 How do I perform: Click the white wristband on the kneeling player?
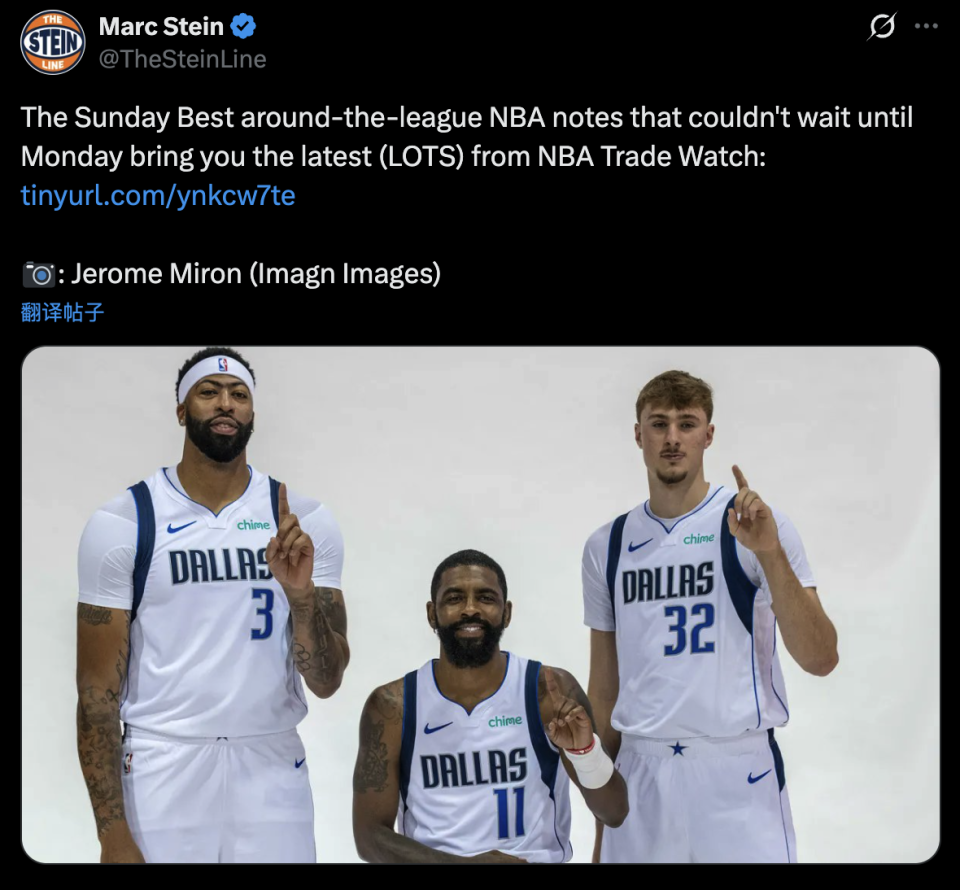[589, 762]
